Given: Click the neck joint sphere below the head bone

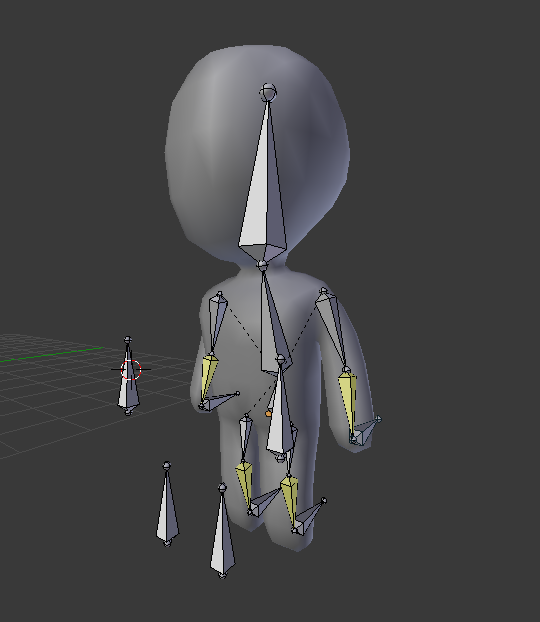Looking at the screenshot, I should click(x=262, y=265).
